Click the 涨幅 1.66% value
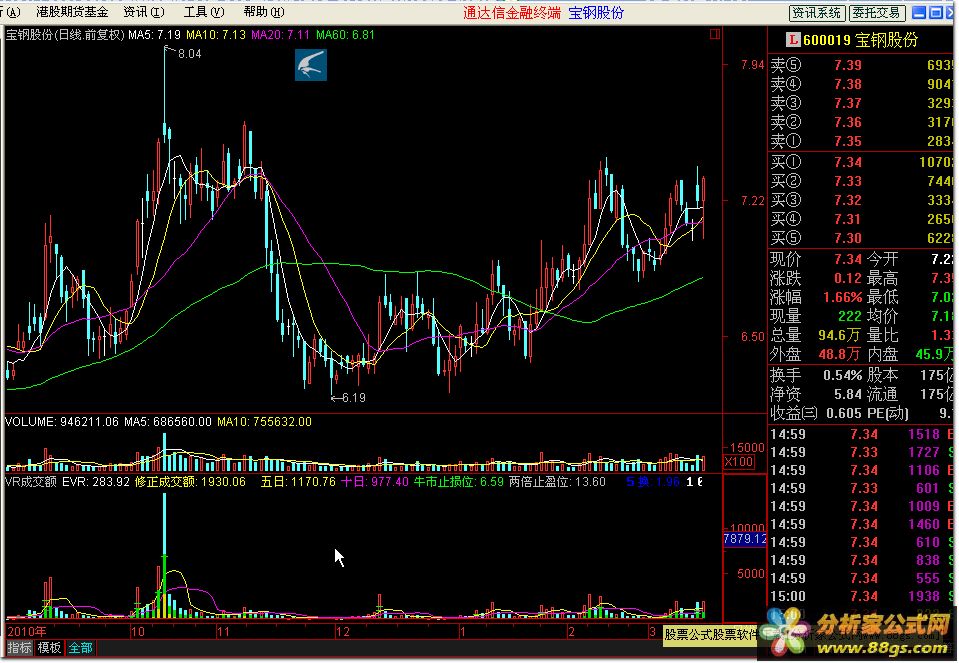Image resolution: width=959 pixels, height=663 pixels. pos(842,297)
